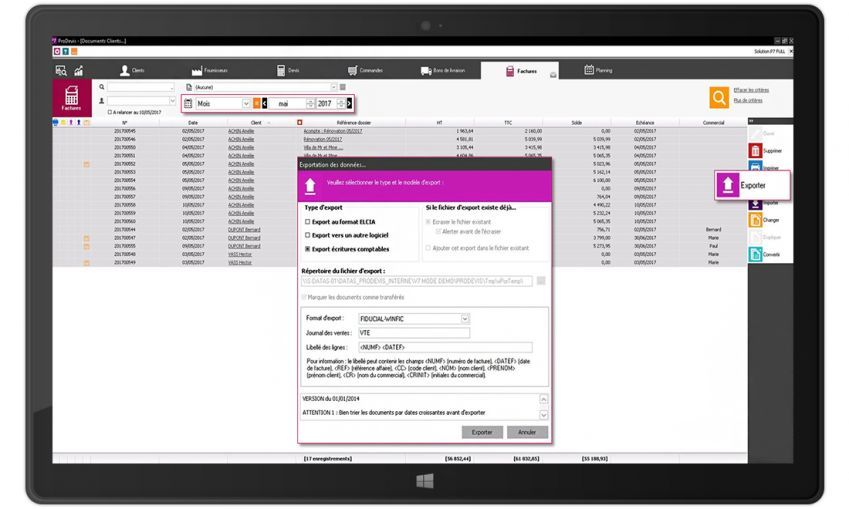The width and height of the screenshot is (849, 509).
Task: Click the Convertir icon in sidebar
Action: pyautogui.click(x=755, y=254)
